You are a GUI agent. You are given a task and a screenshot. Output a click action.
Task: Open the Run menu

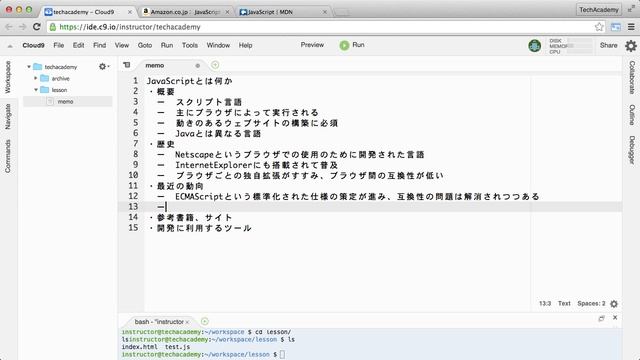(167, 45)
